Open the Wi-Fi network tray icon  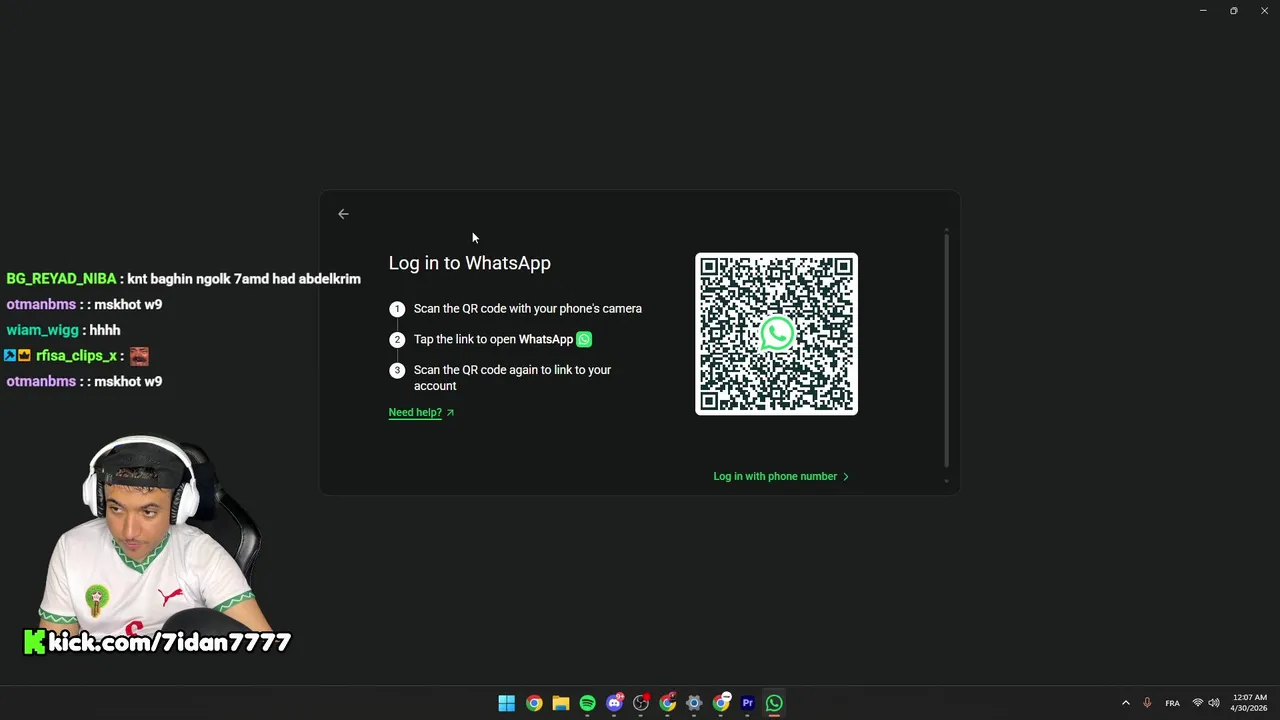1198,703
